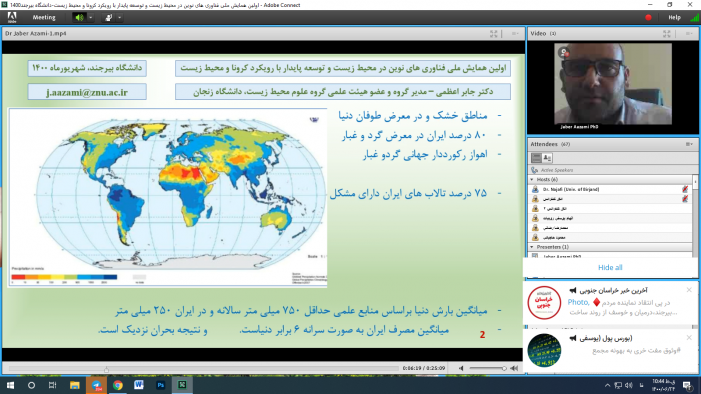
Task: Open Google Chrome from the taskbar
Action: [118, 385]
